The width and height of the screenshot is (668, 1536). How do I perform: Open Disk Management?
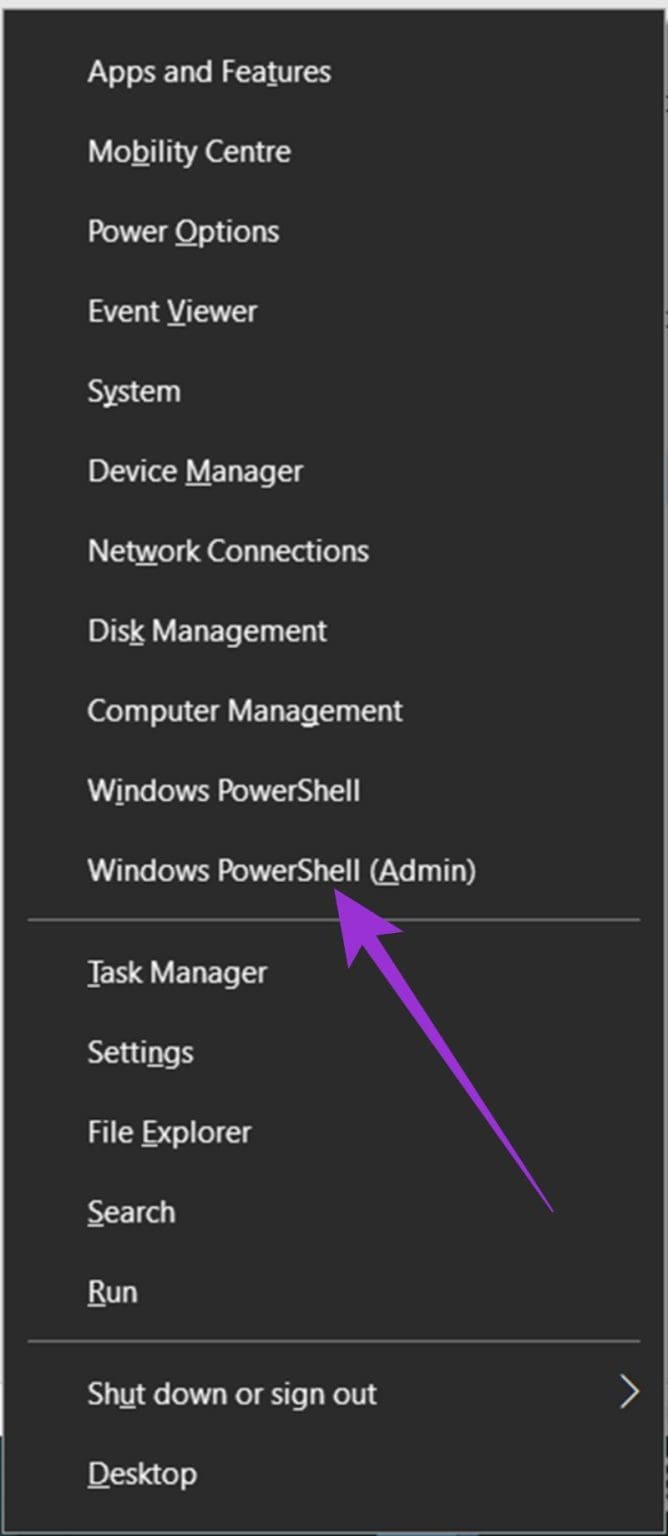coord(207,631)
